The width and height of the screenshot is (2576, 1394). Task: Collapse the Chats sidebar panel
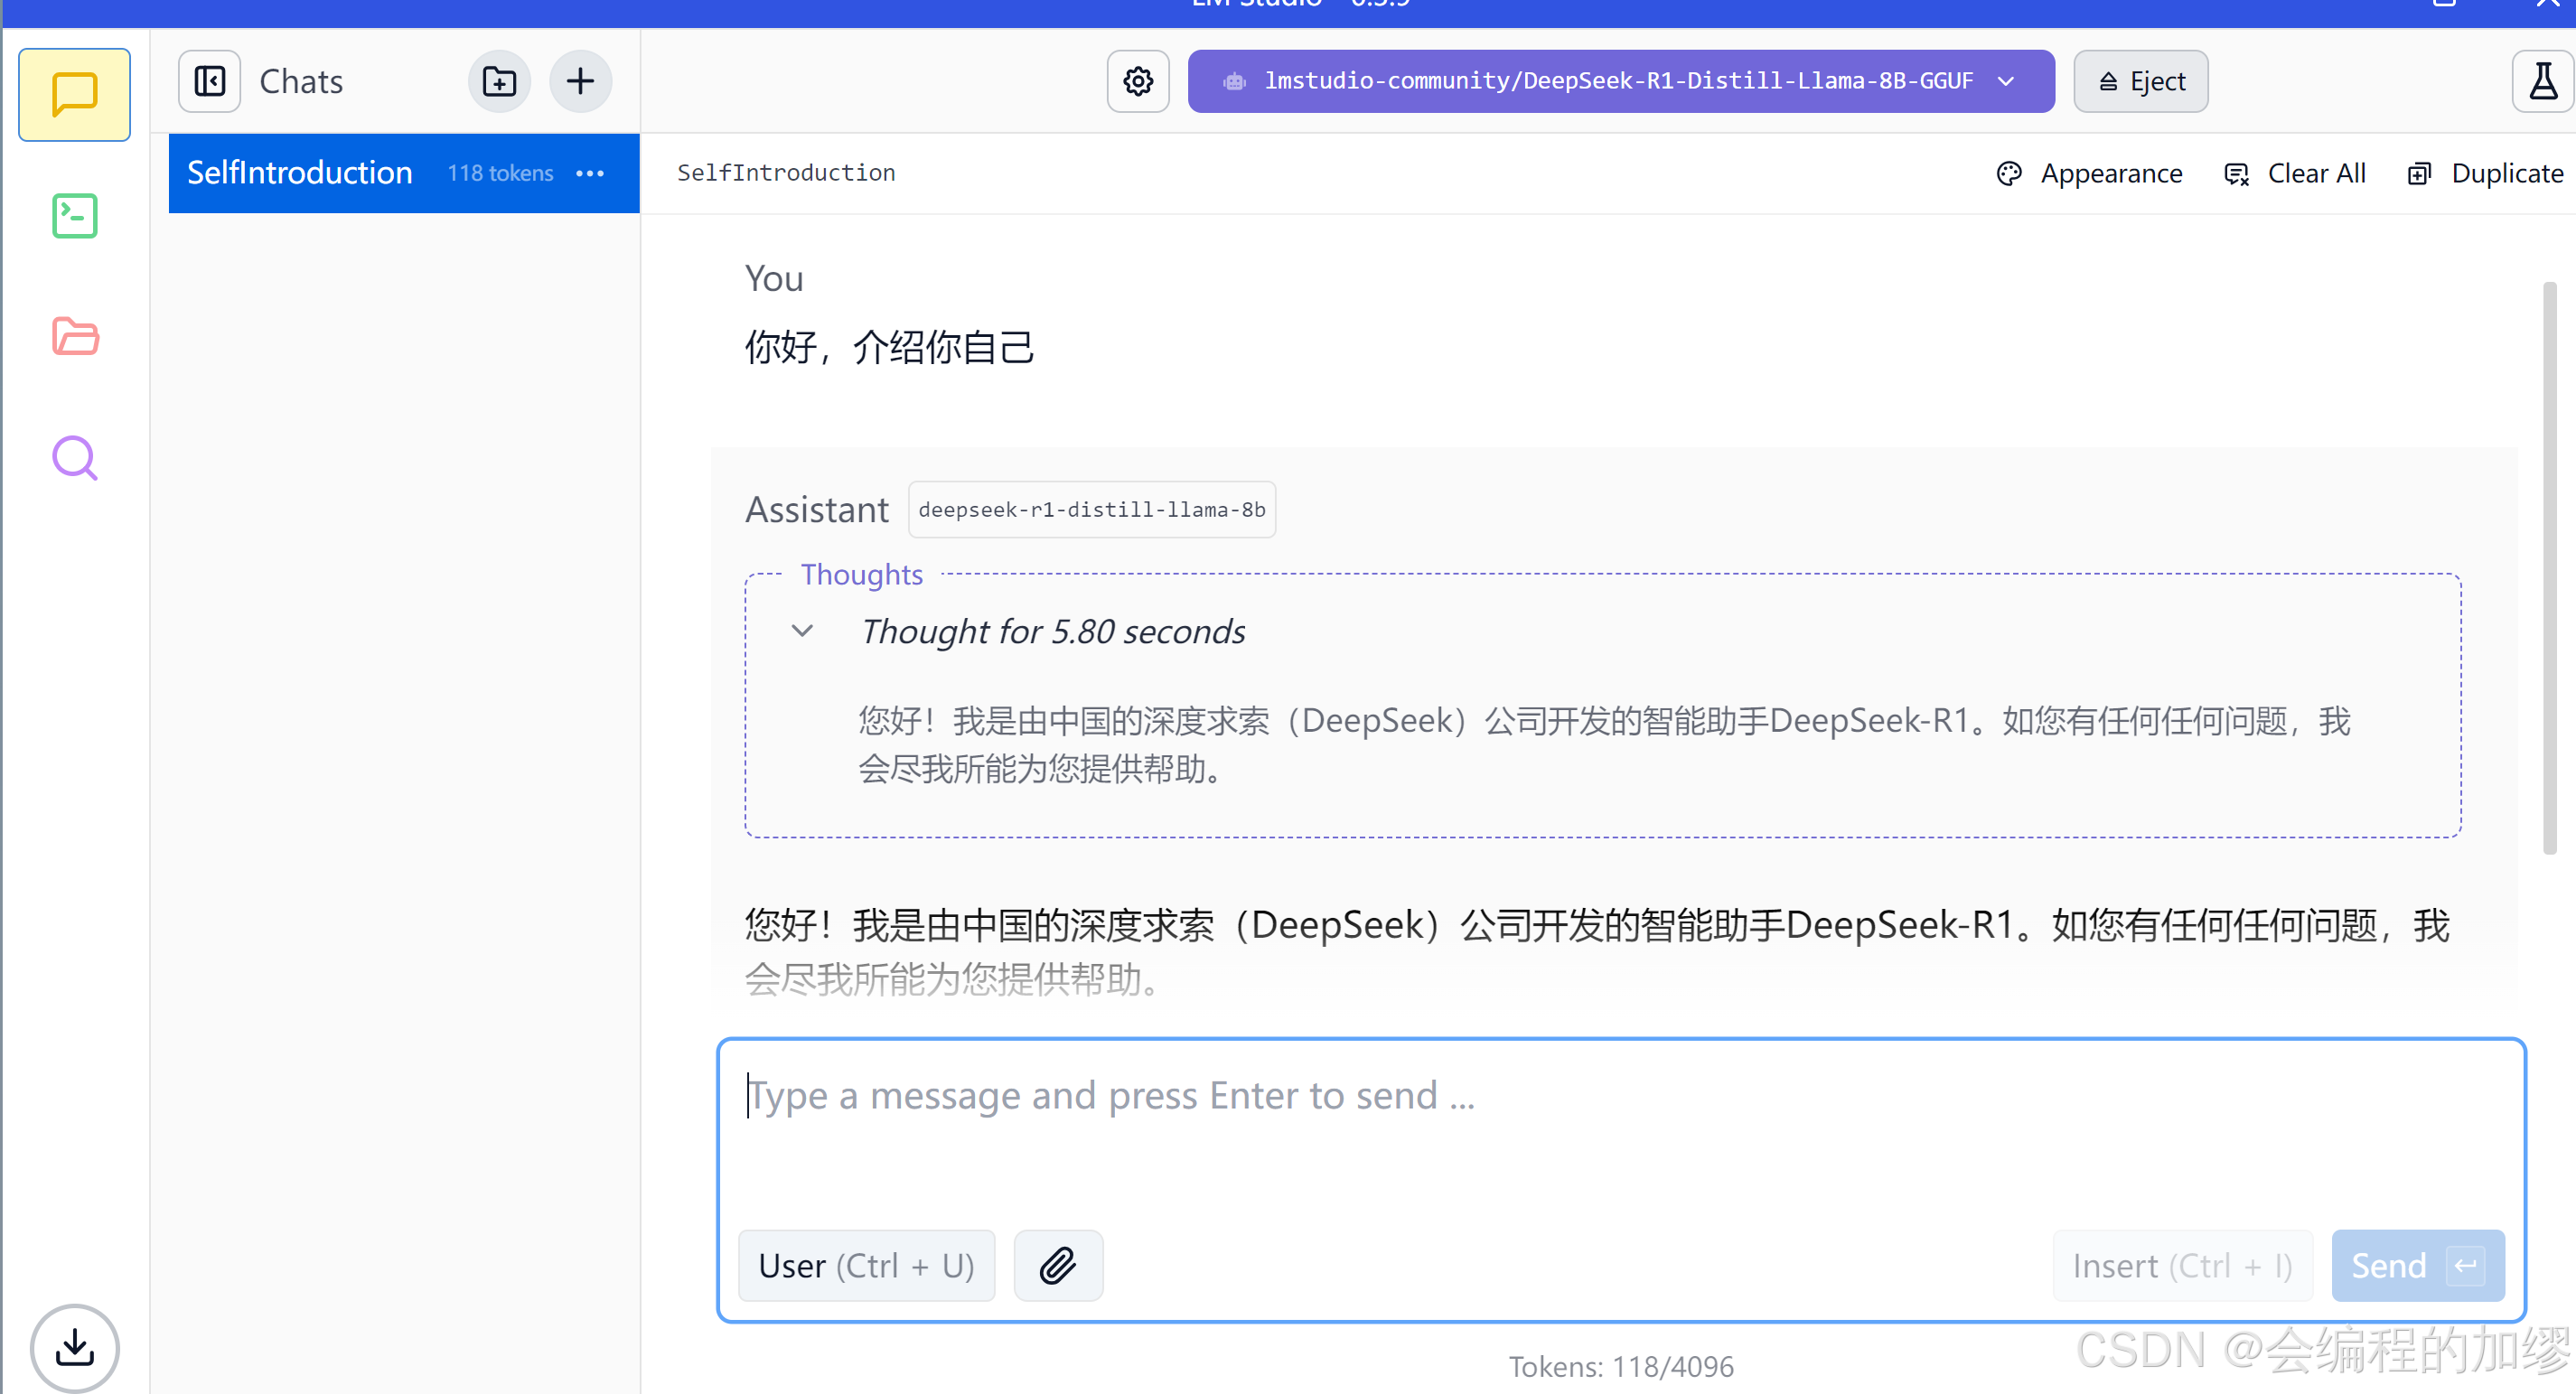(209, 81)
